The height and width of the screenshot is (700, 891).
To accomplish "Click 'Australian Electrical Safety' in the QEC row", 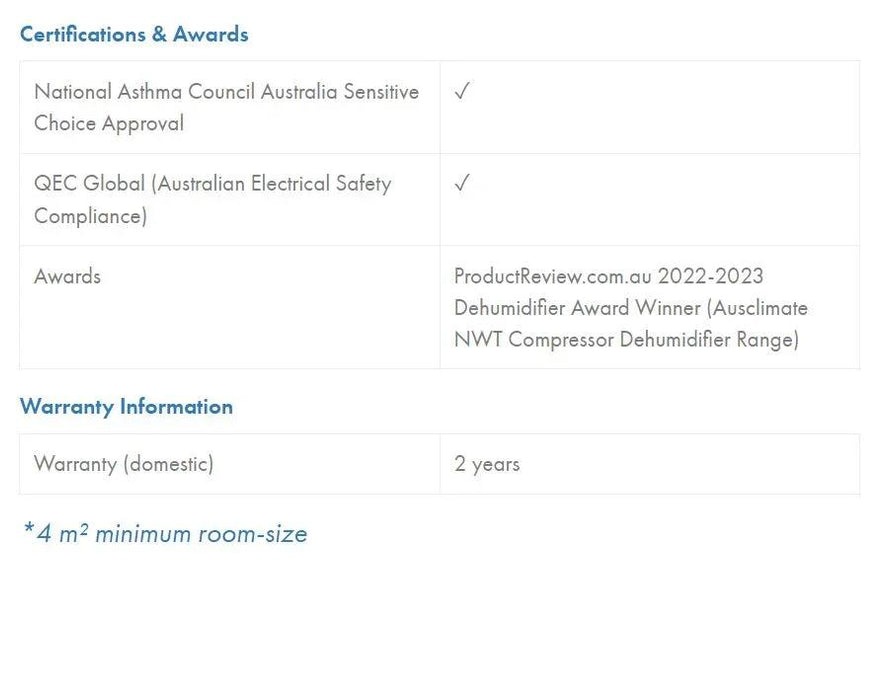I will coord(271,184).
